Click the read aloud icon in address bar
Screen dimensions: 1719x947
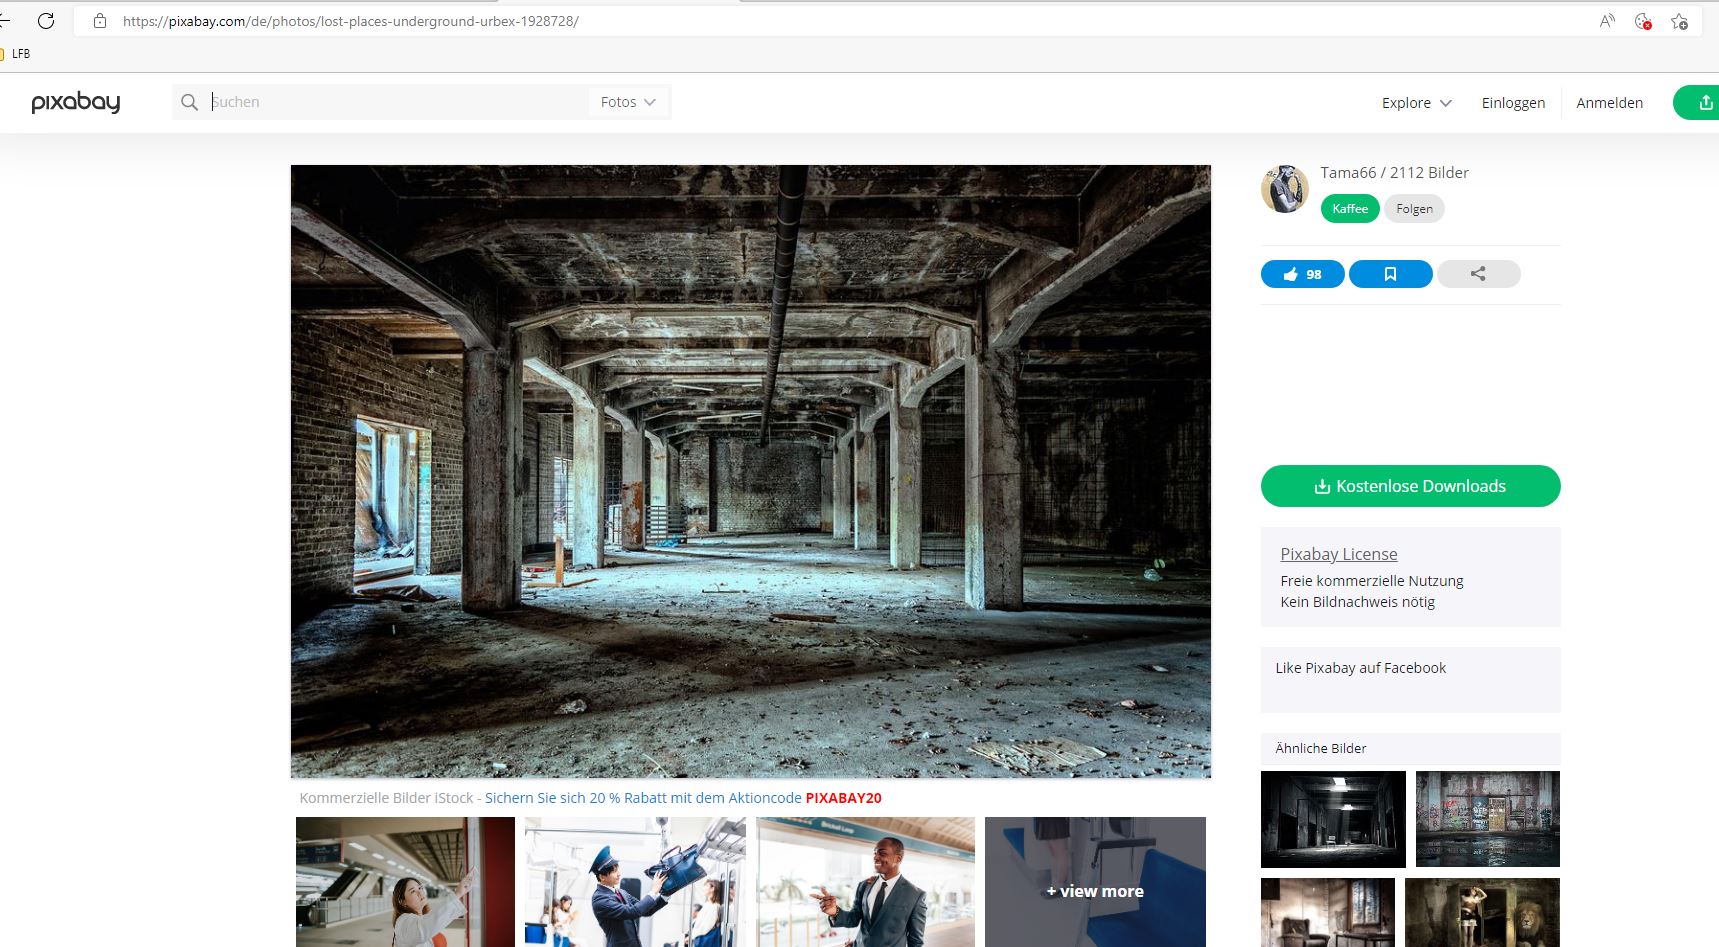tap(1607, 21)
